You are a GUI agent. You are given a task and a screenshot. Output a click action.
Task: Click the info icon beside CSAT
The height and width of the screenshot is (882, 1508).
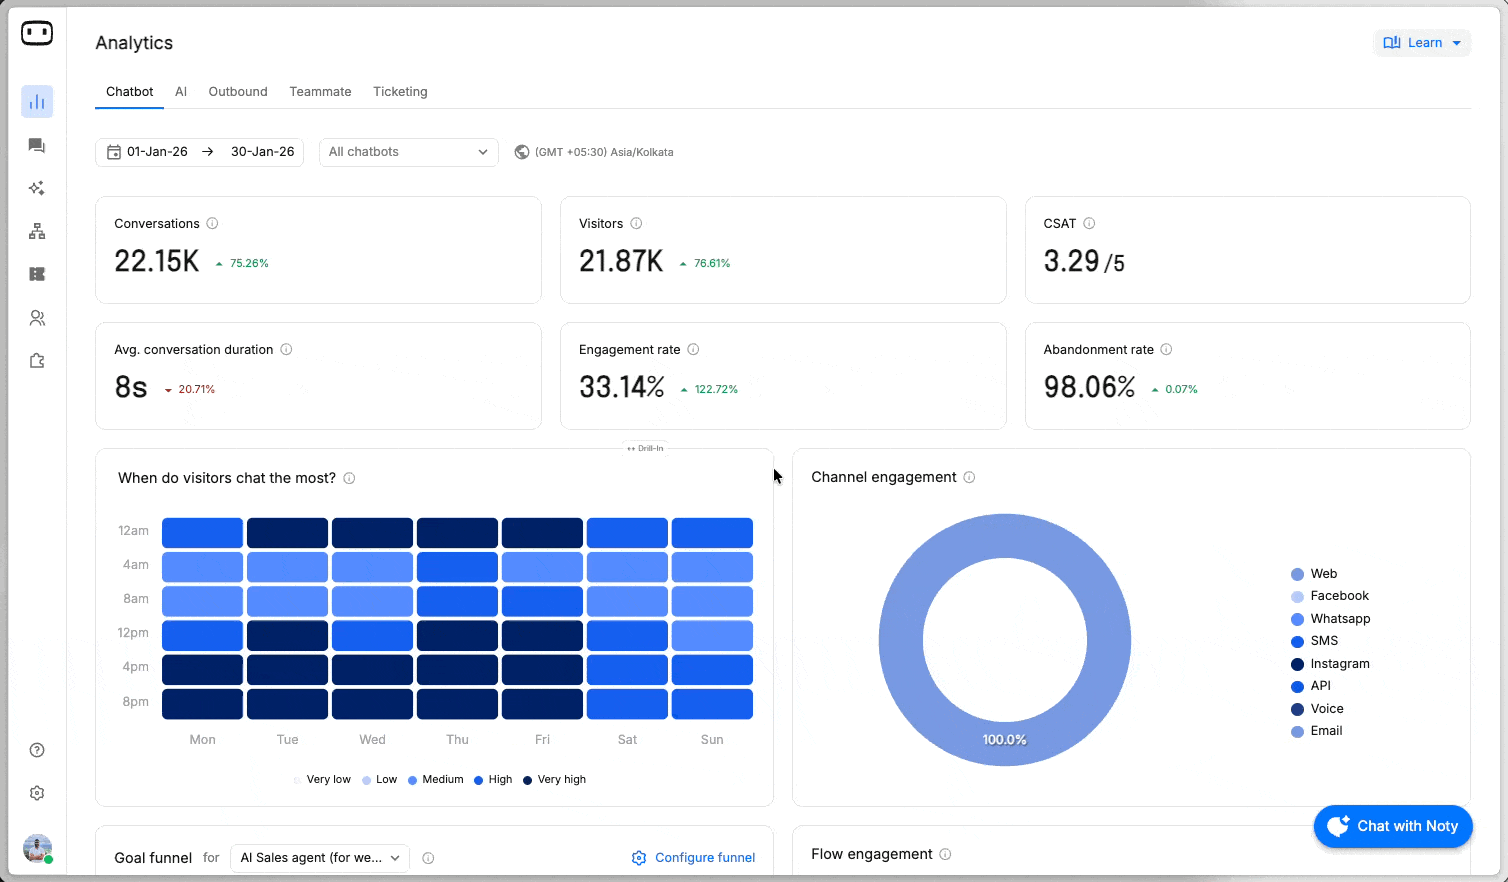[1089, 224]
